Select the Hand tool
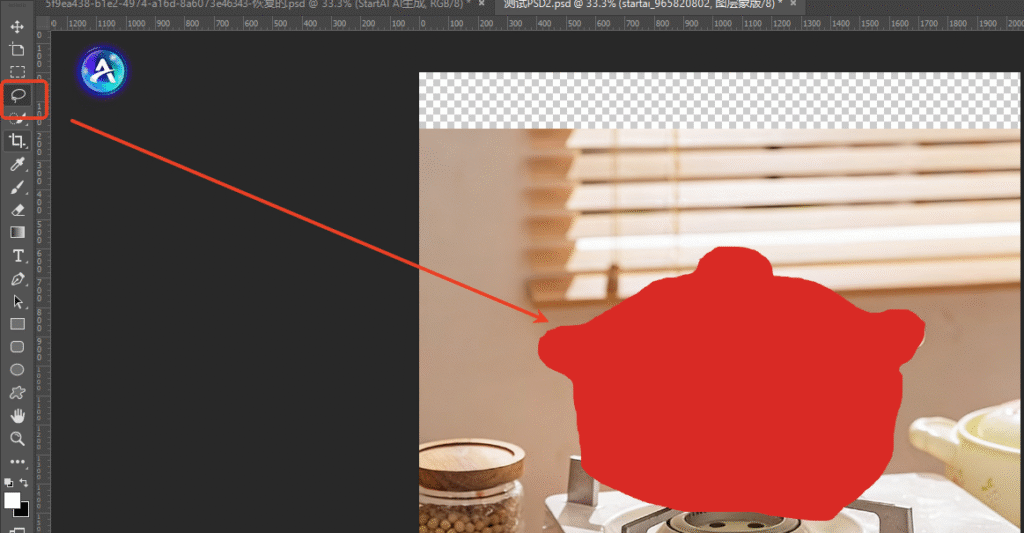Screen dimensions: 1024x533 point(17,415)
